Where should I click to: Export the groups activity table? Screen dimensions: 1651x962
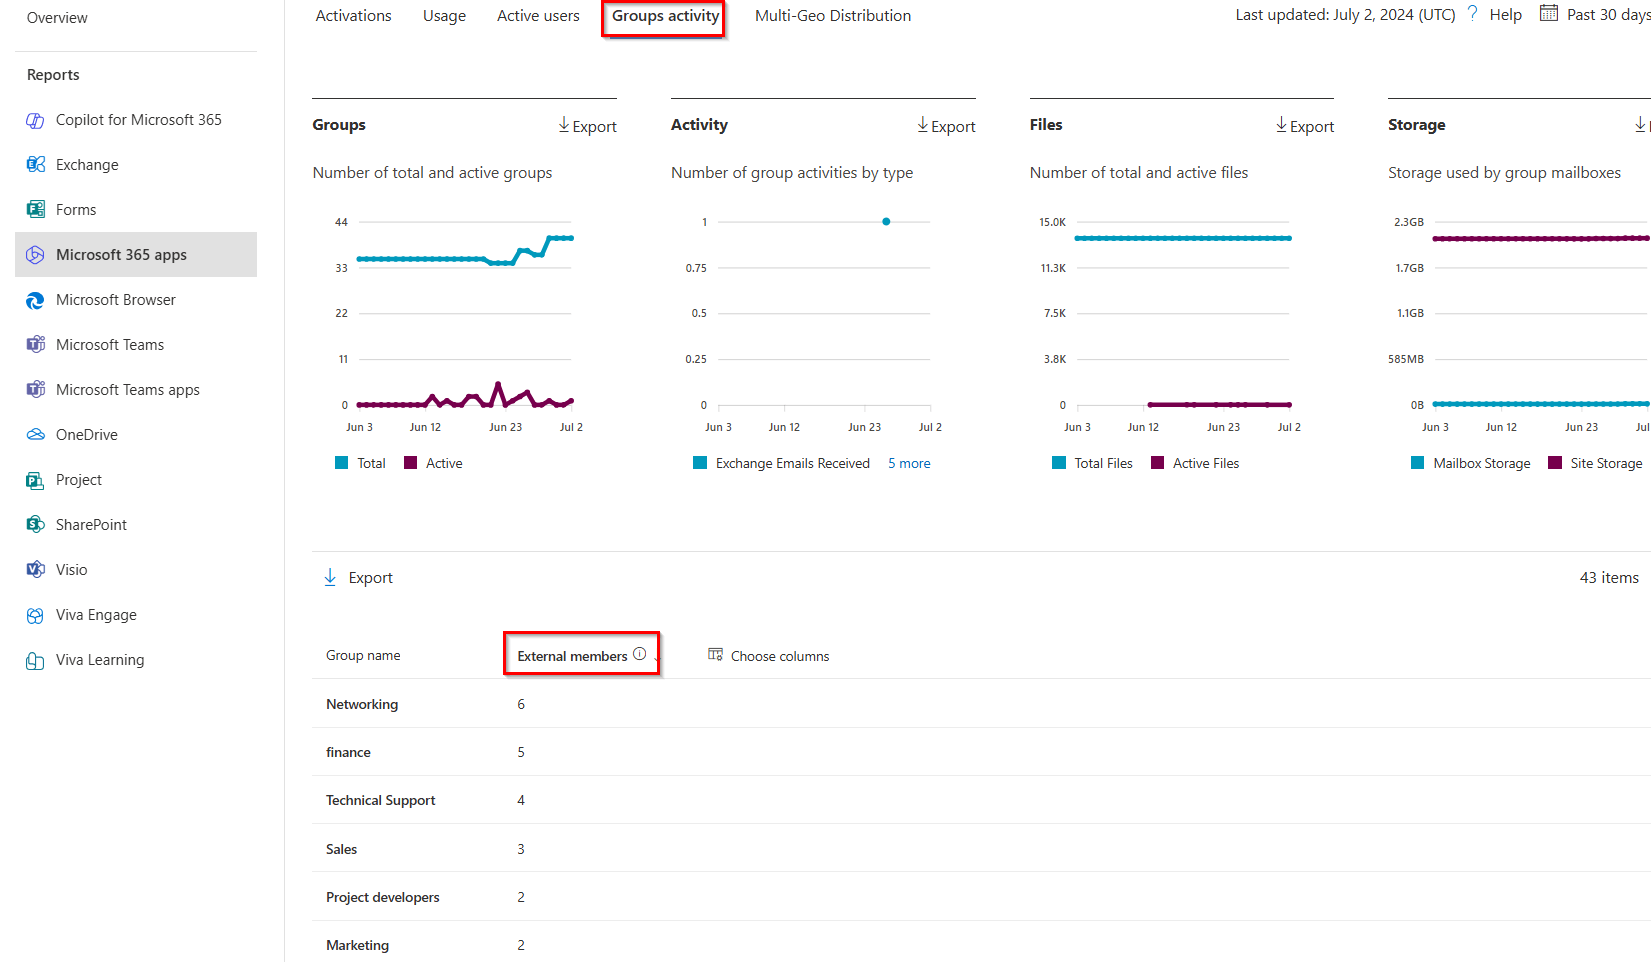(x=357, y=577)
